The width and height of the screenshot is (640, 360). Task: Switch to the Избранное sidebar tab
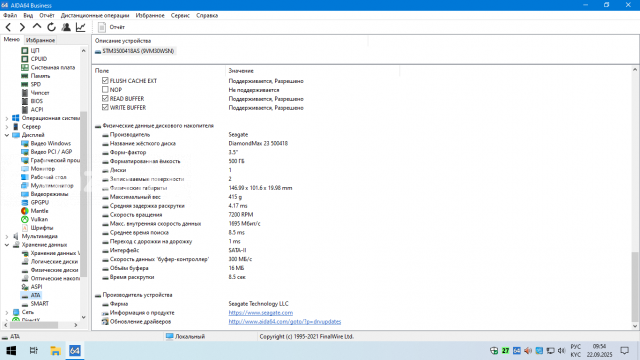[40, 40]
